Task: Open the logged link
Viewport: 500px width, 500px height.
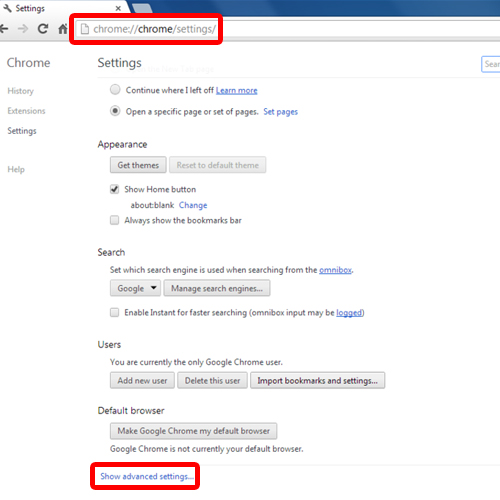Action: (349, 313)
